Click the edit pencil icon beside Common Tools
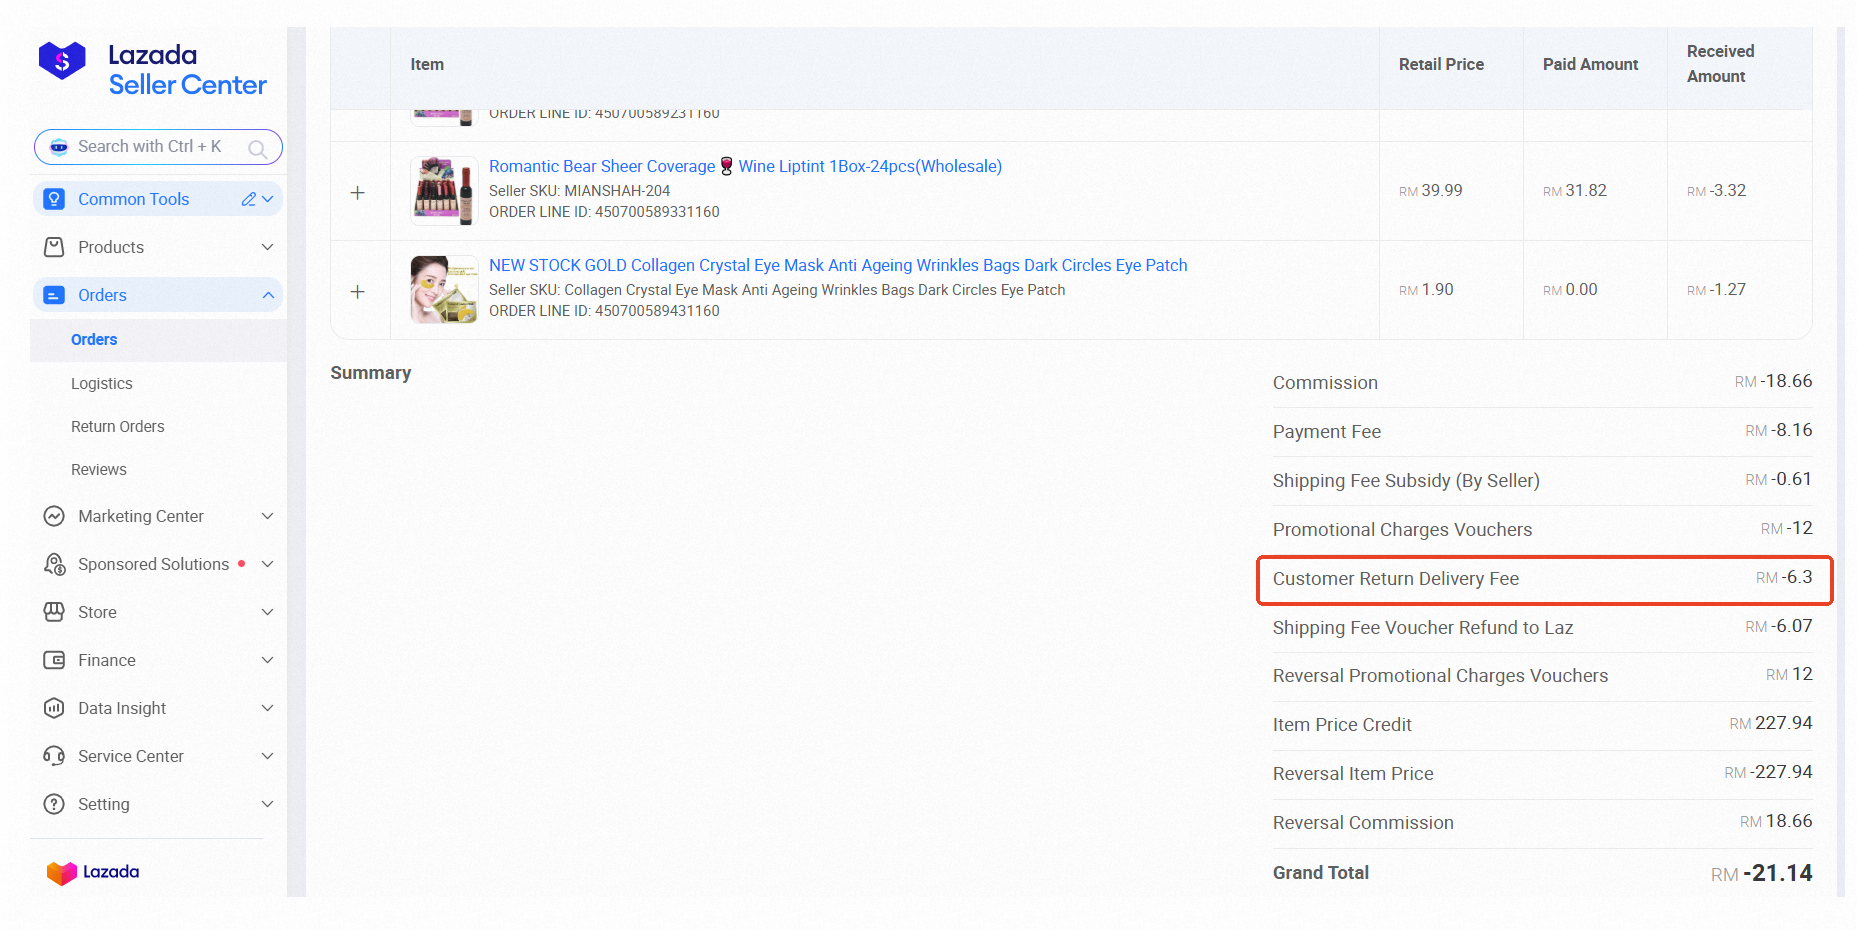1858x930 pixels. point(248,199)
